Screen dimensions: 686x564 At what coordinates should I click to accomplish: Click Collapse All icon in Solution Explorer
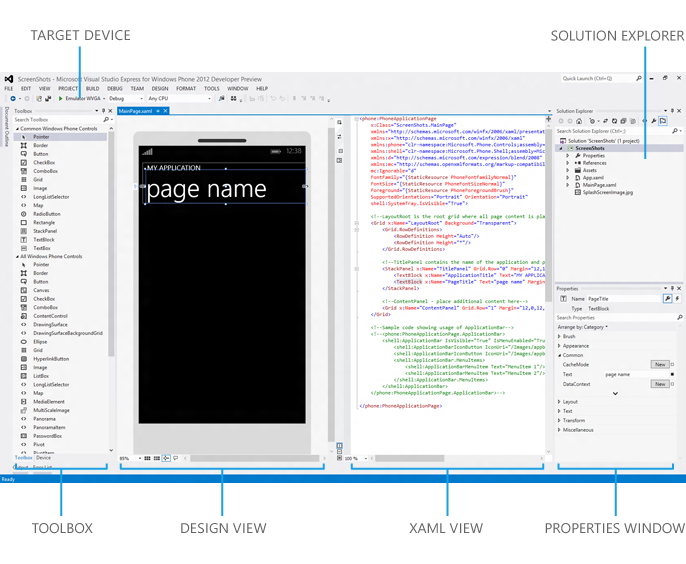[623, 121]
